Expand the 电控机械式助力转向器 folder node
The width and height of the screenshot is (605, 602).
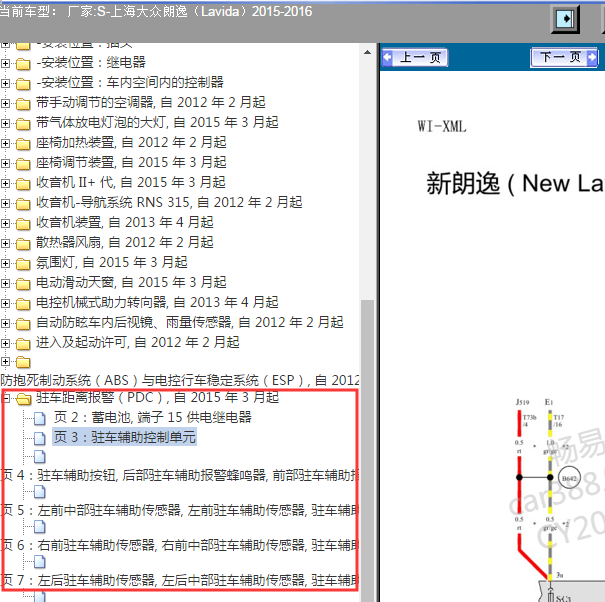[x=5, y=304]
